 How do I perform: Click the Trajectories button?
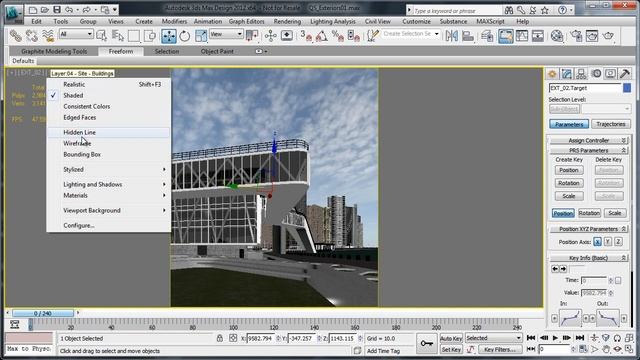(611, 124)
